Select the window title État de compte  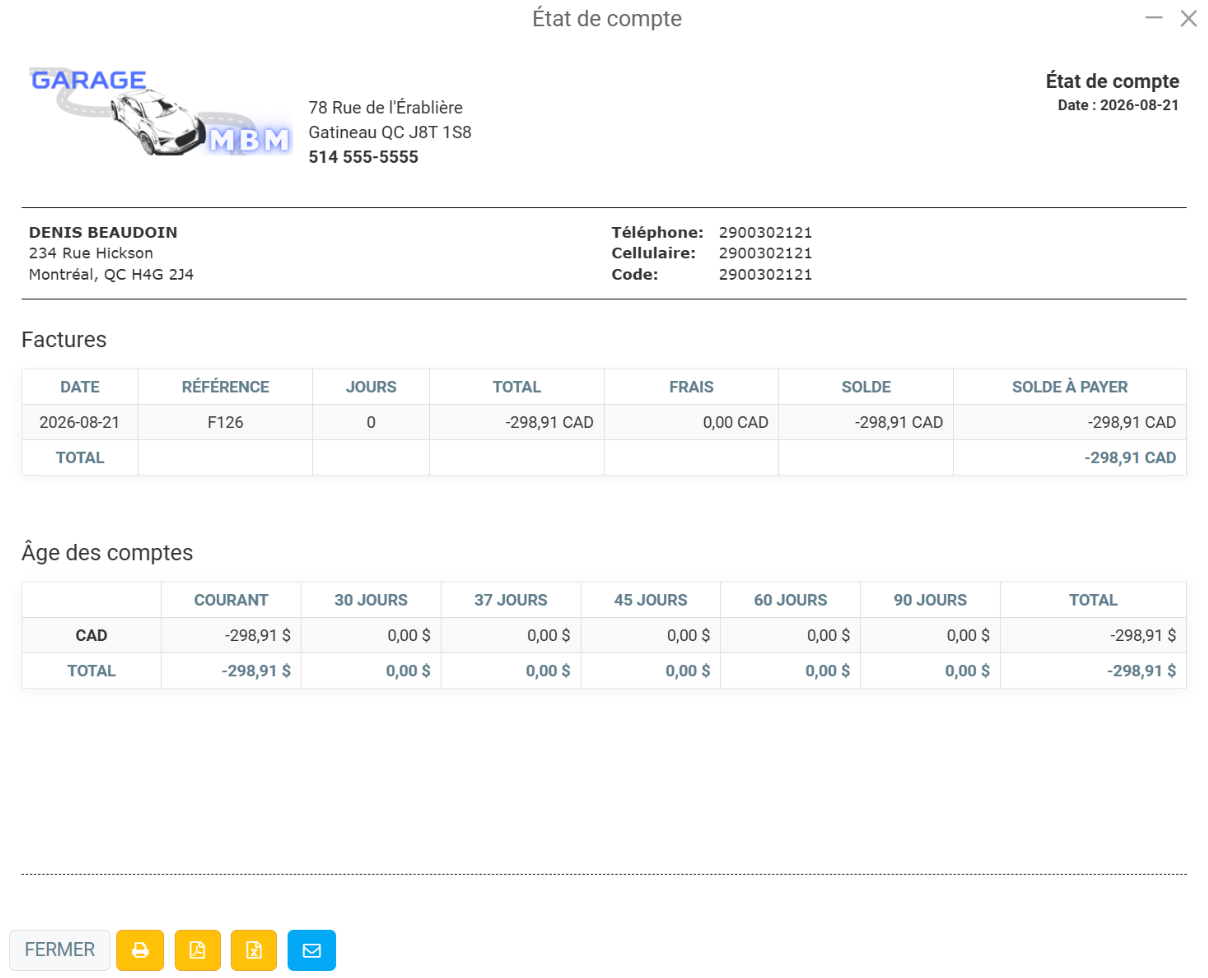607,18
